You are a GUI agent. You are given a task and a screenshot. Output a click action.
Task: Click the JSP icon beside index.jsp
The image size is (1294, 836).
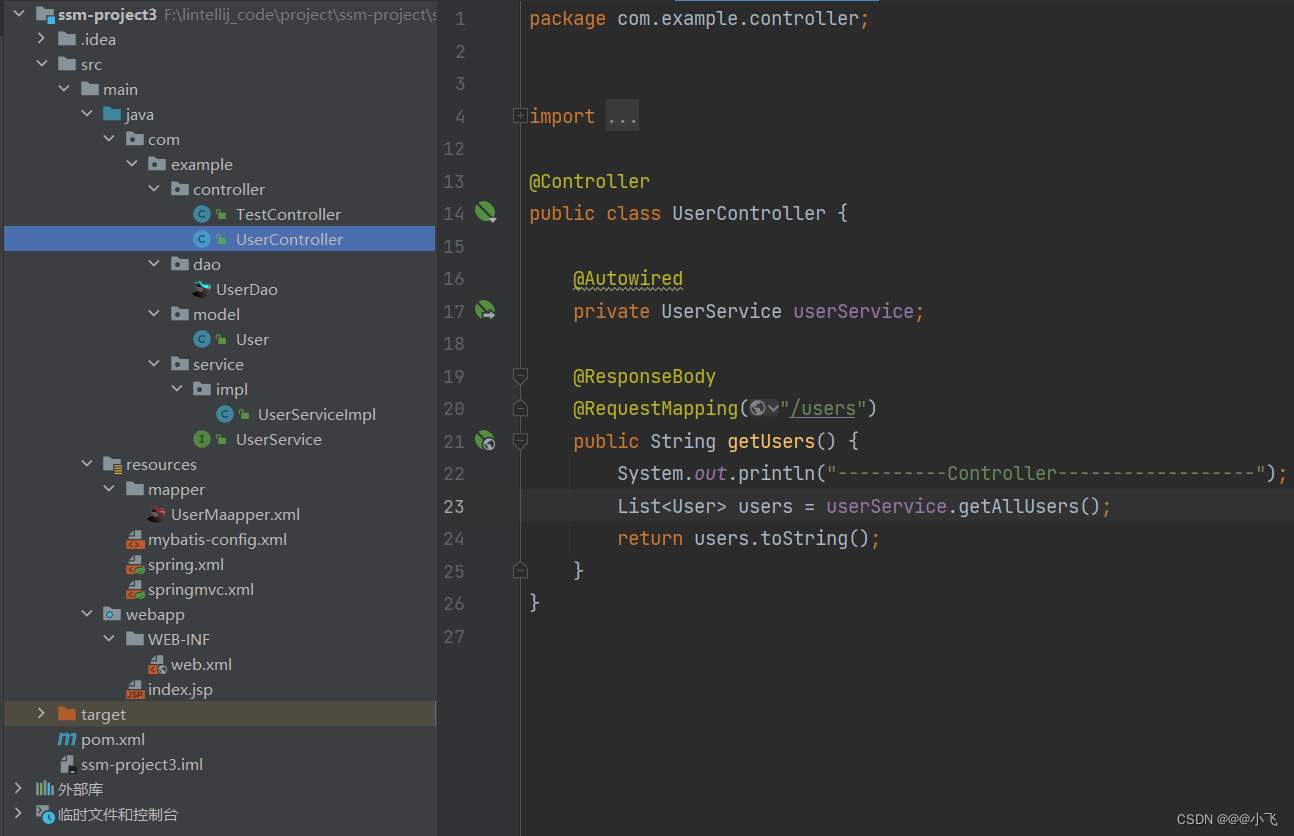(137, 689)
